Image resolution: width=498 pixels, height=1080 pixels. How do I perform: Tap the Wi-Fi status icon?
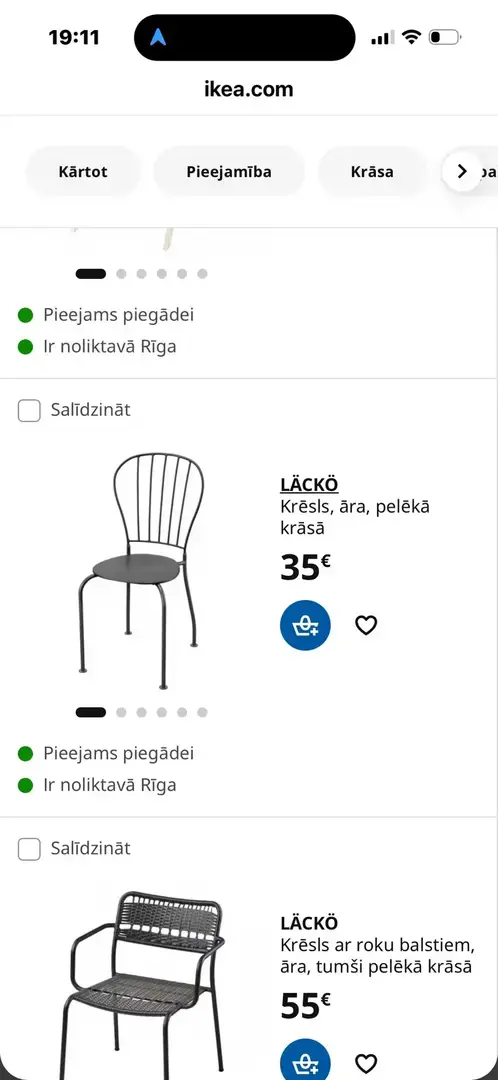tap(411, 37)
